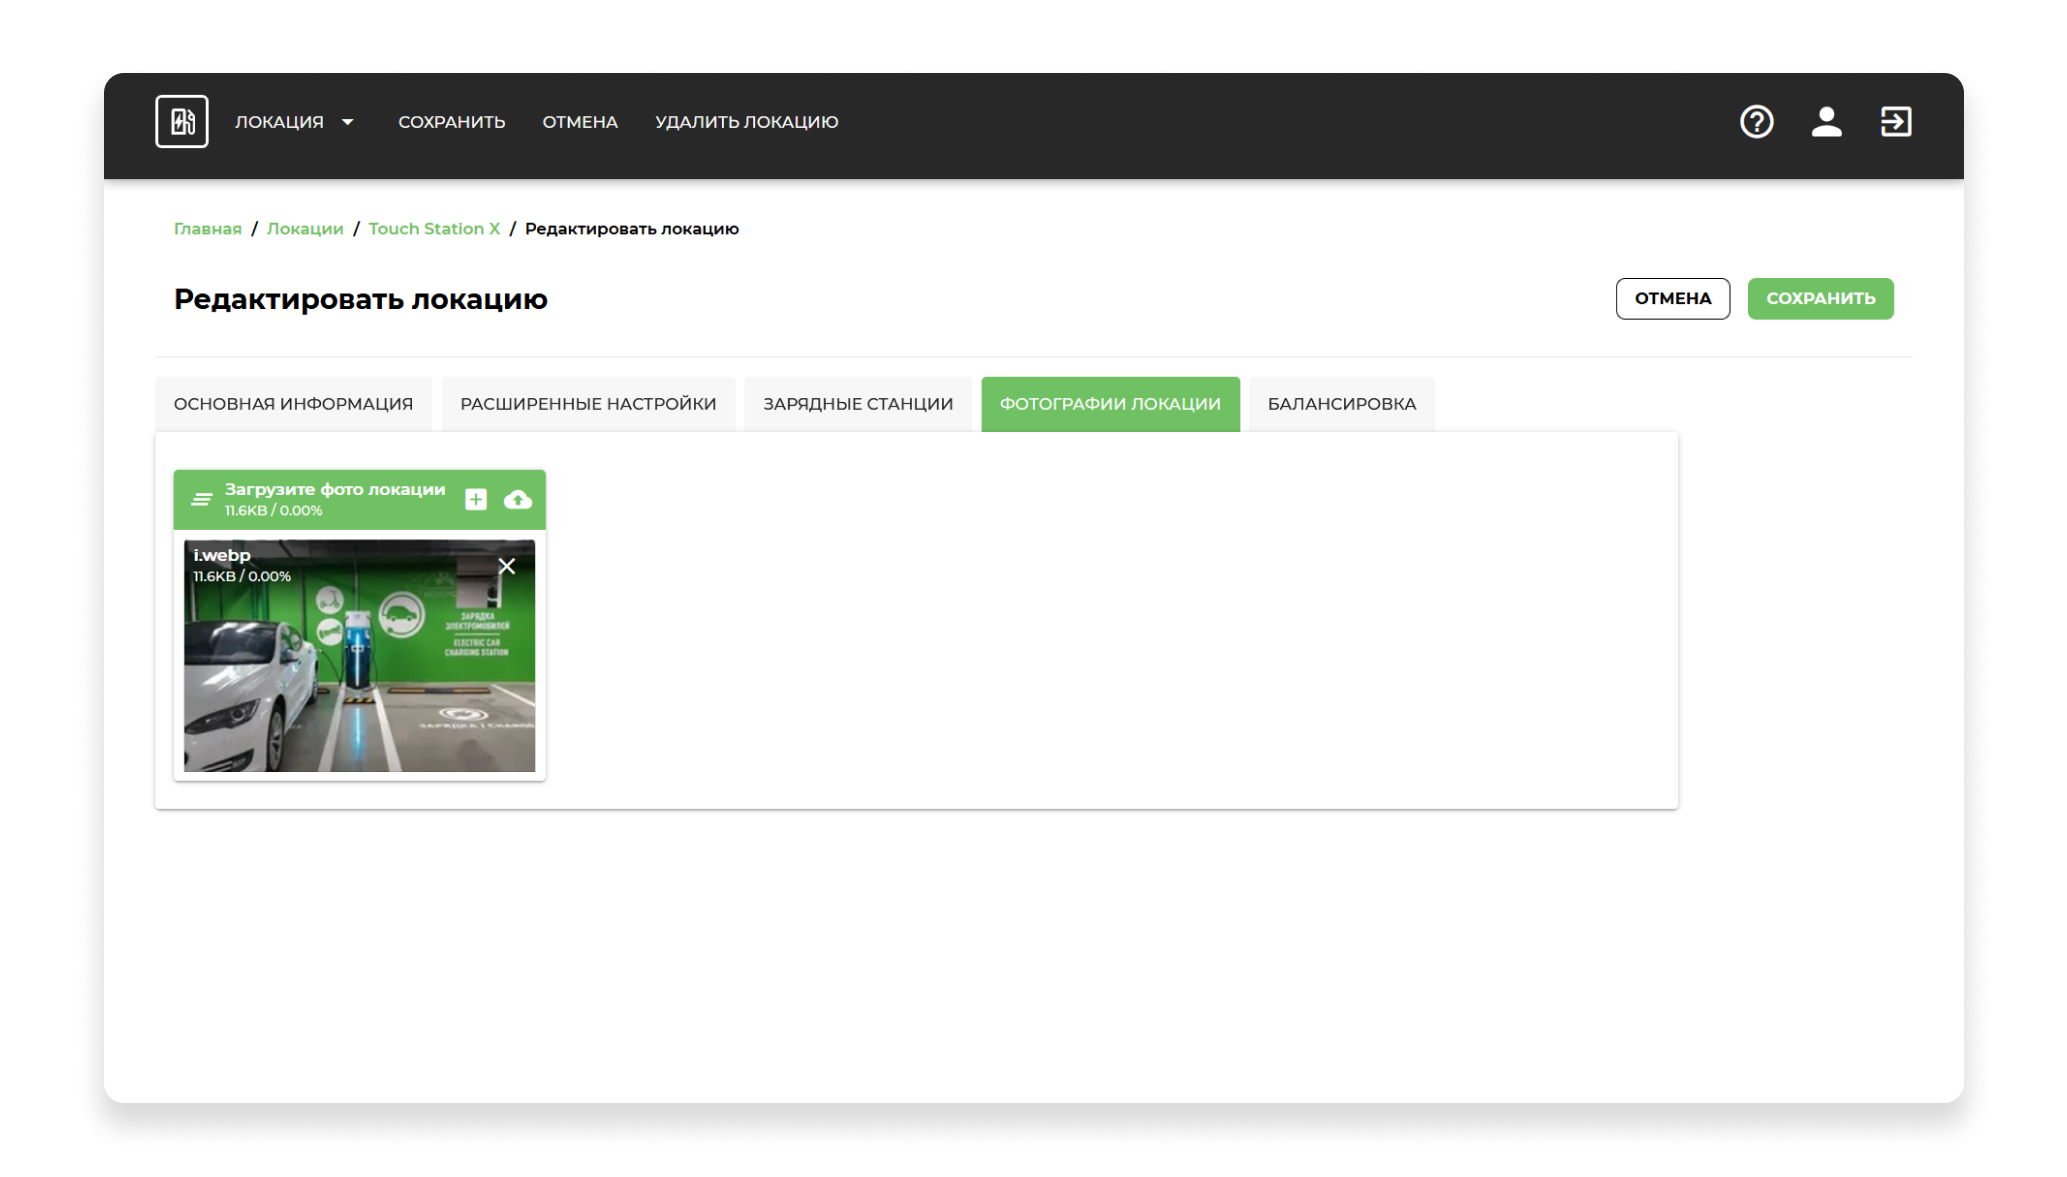Remove the i.webp photo with X

tap(507, 566)
